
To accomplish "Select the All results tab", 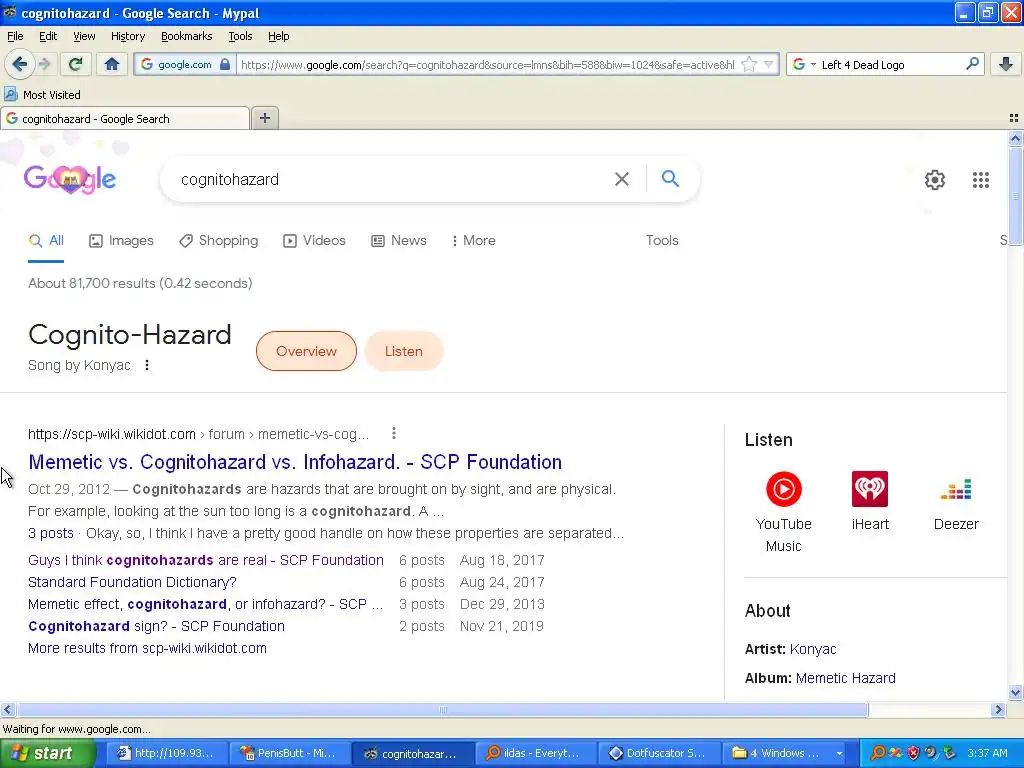I will pos(46,240).
